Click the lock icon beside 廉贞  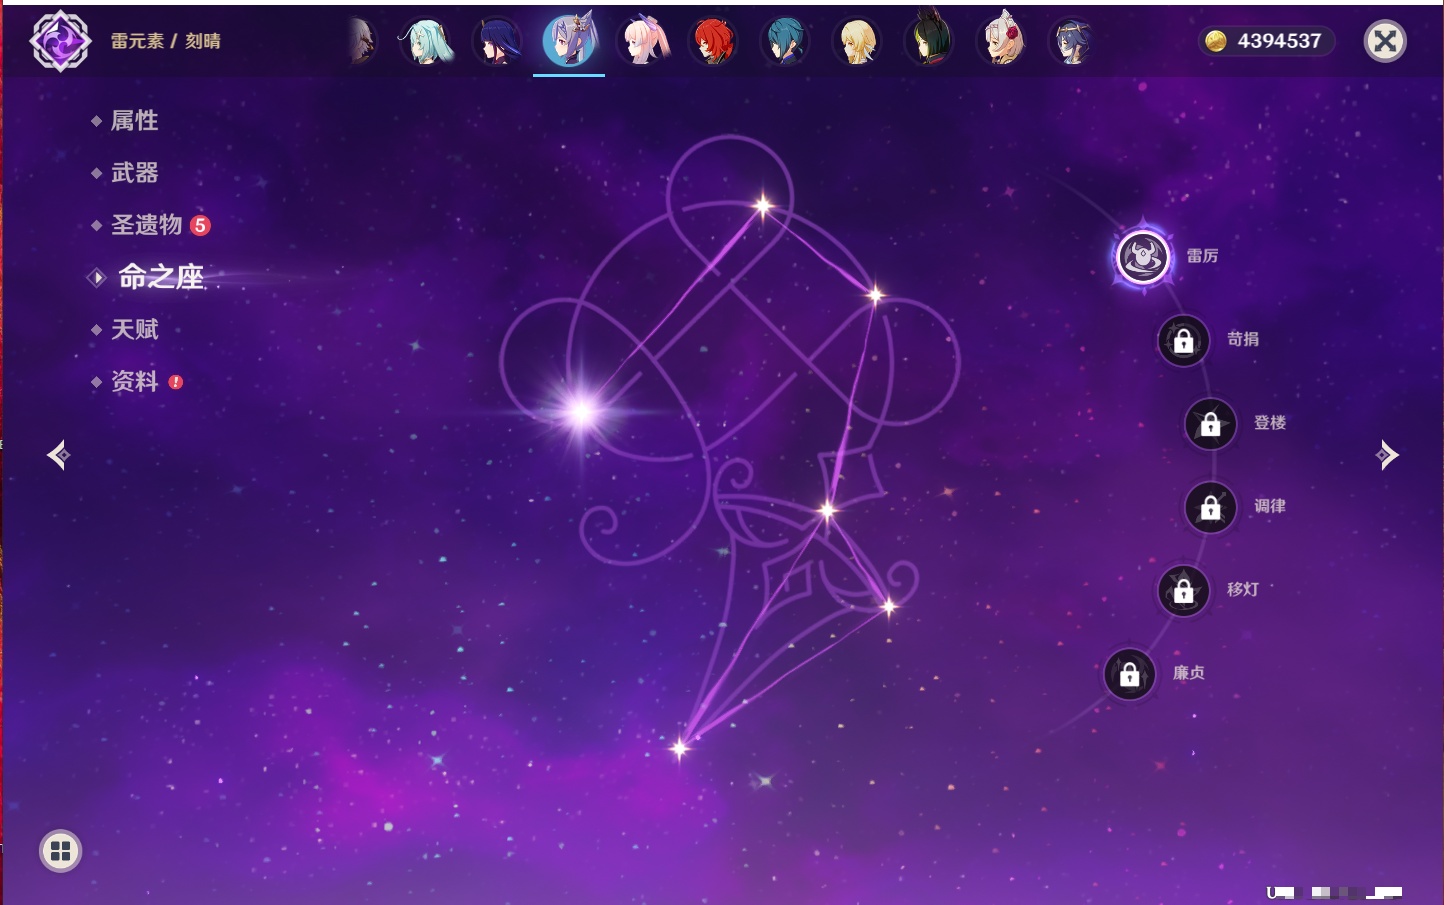coord(1130,675)
